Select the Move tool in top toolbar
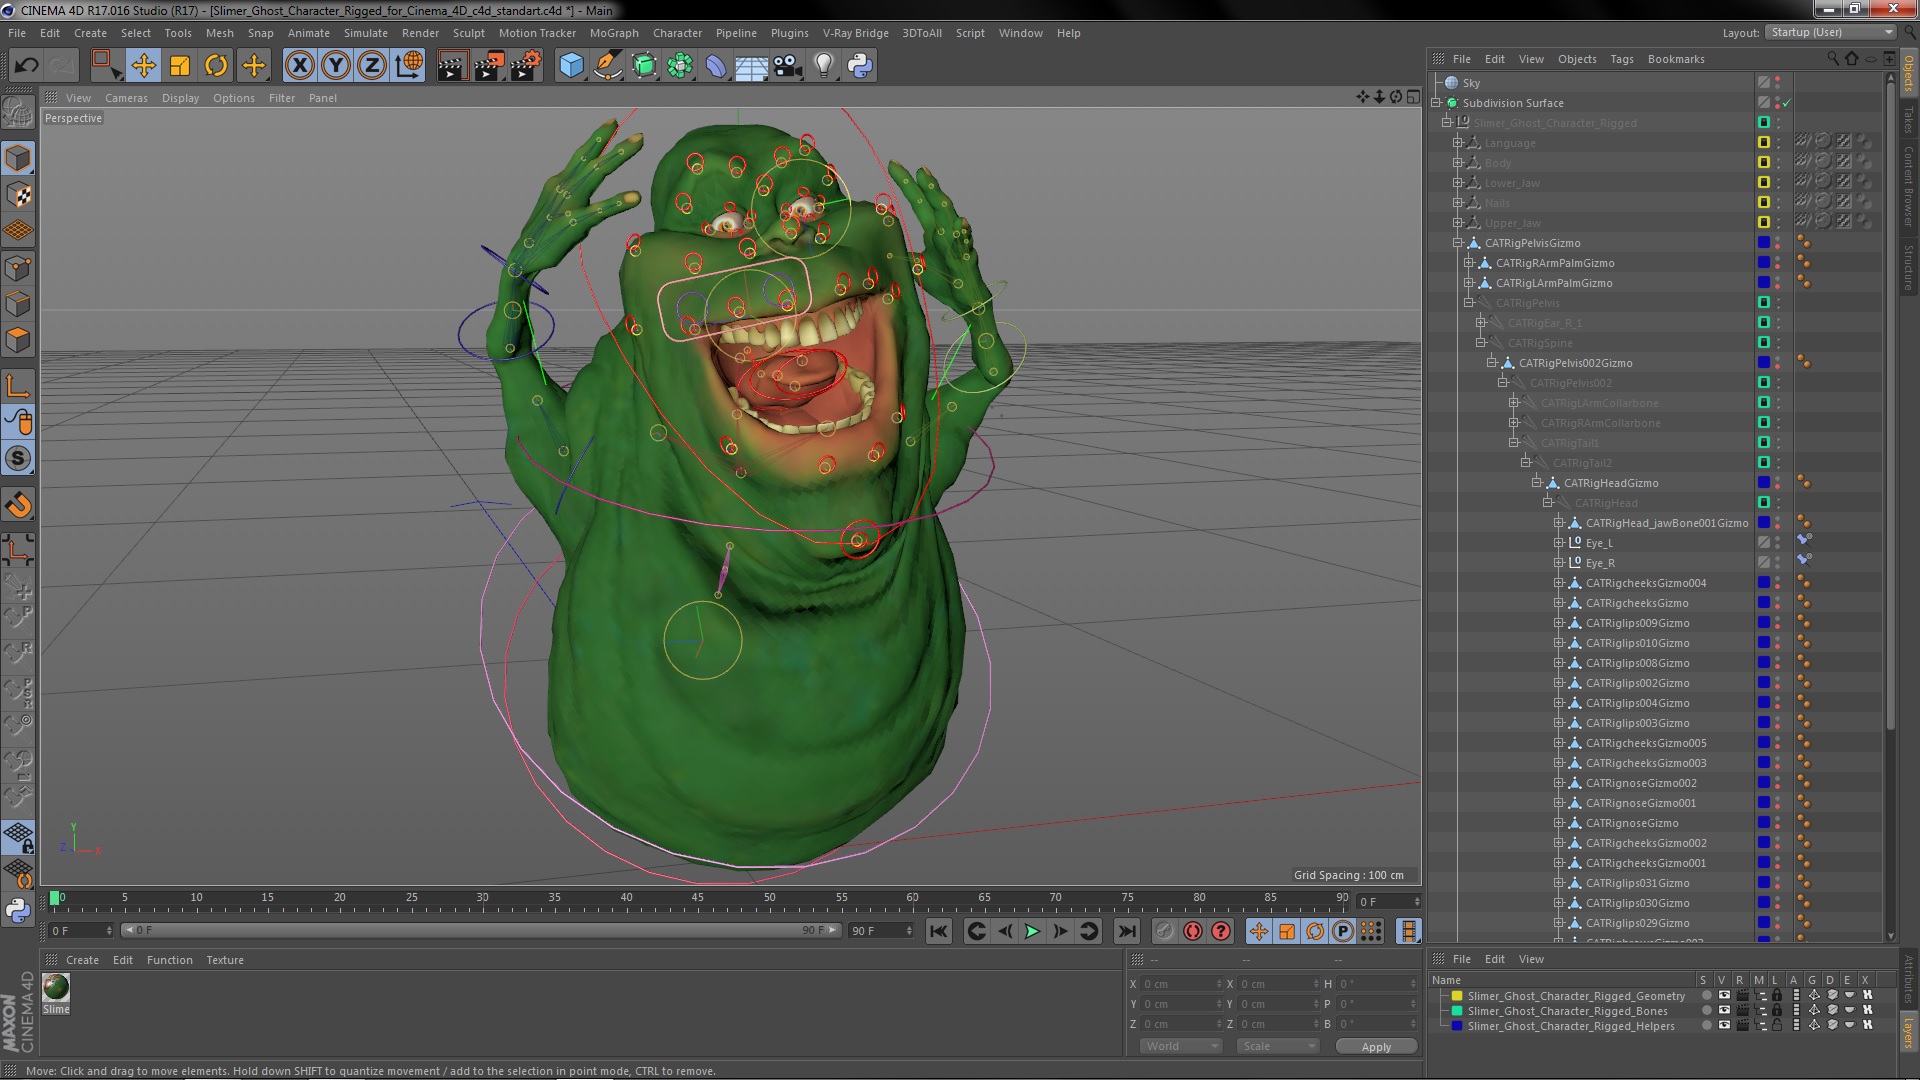The width and height of the screenshot is (1920, 1080). 143,66
